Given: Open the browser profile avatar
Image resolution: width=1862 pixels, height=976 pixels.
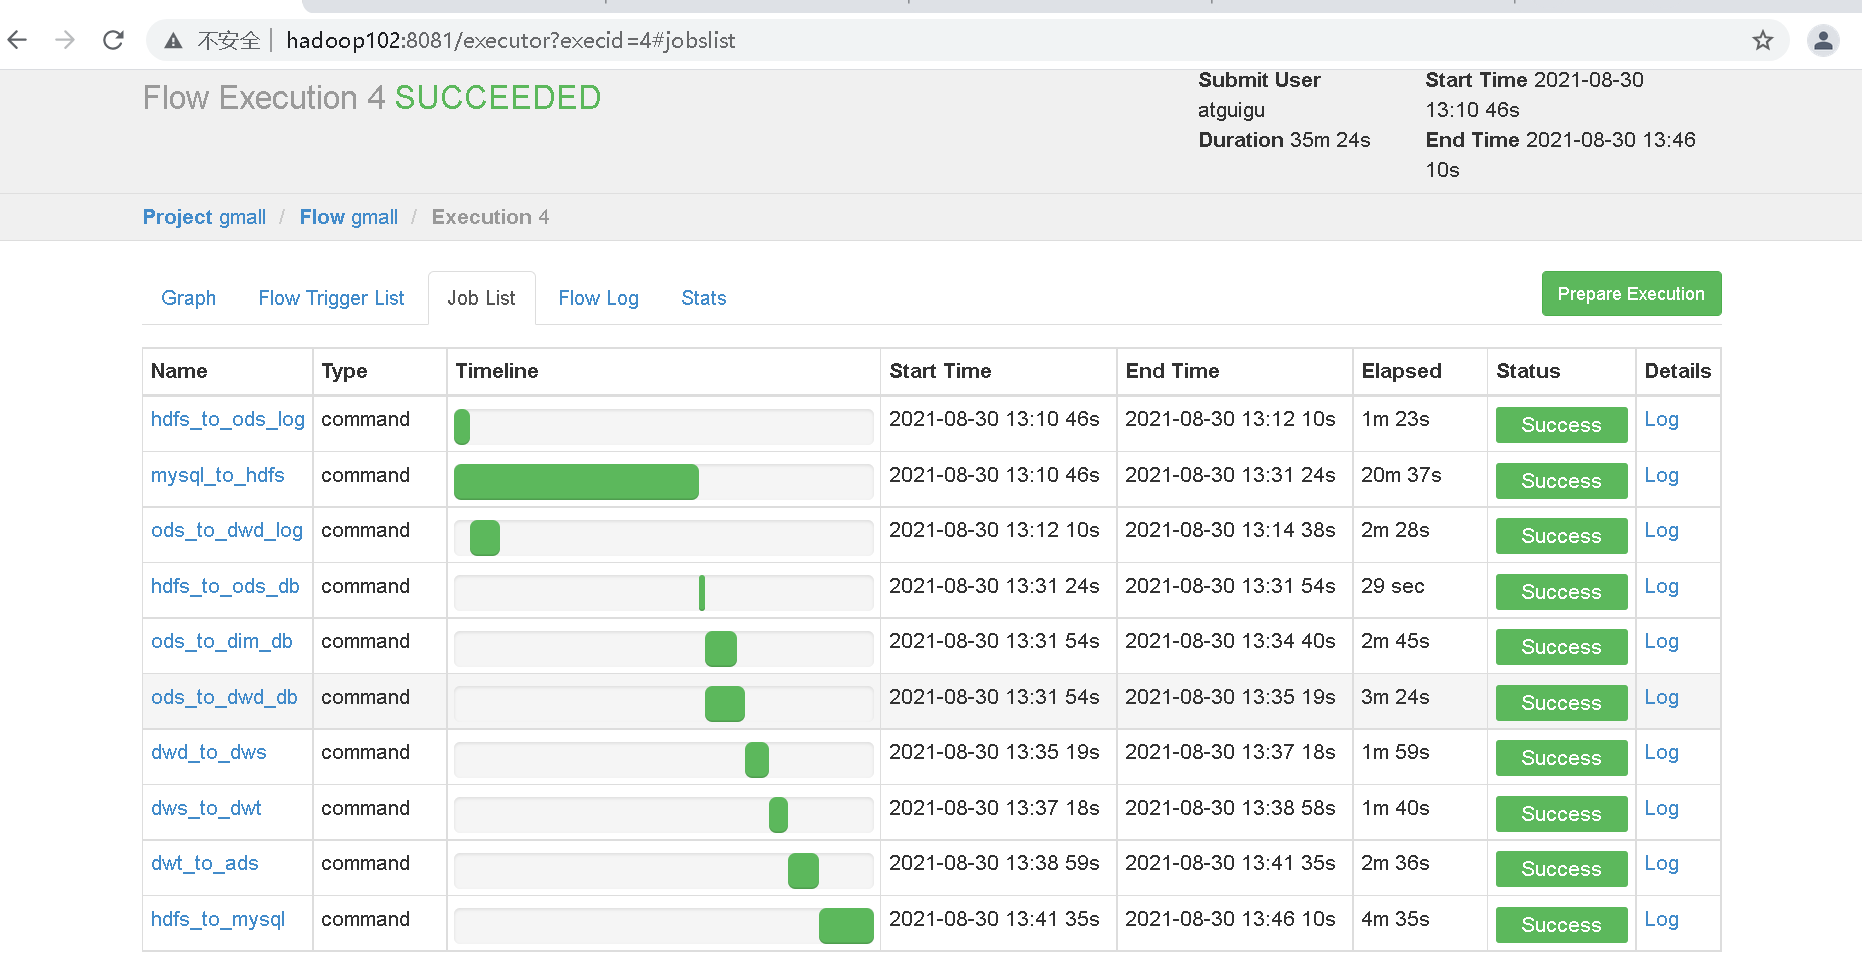Looking at the screenshot, I should click(x=1823, y=40).
